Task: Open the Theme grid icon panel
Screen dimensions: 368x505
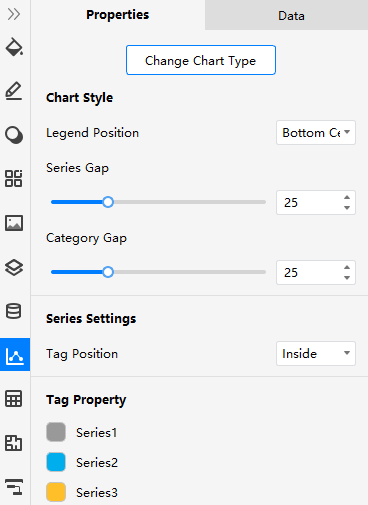Action: (x=14, y=178)
